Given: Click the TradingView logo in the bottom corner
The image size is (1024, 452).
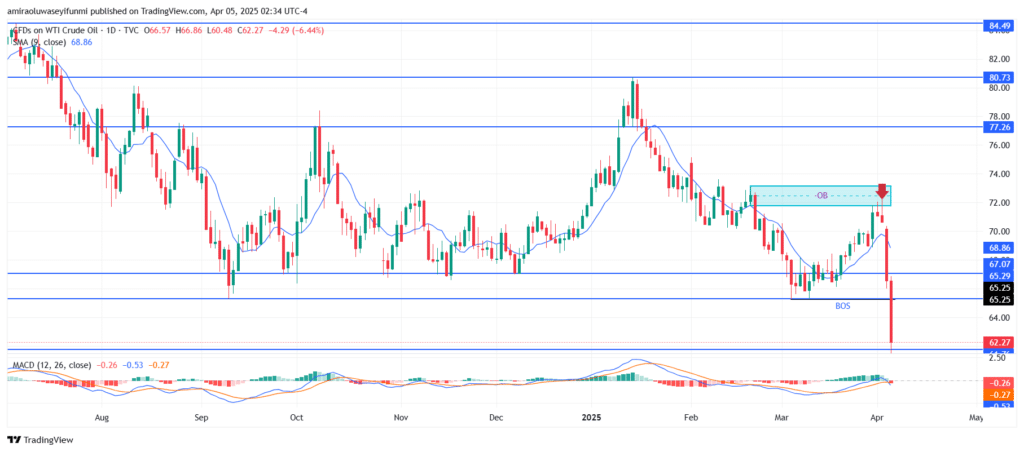Looking at the screenshot, I should (40, 440).
